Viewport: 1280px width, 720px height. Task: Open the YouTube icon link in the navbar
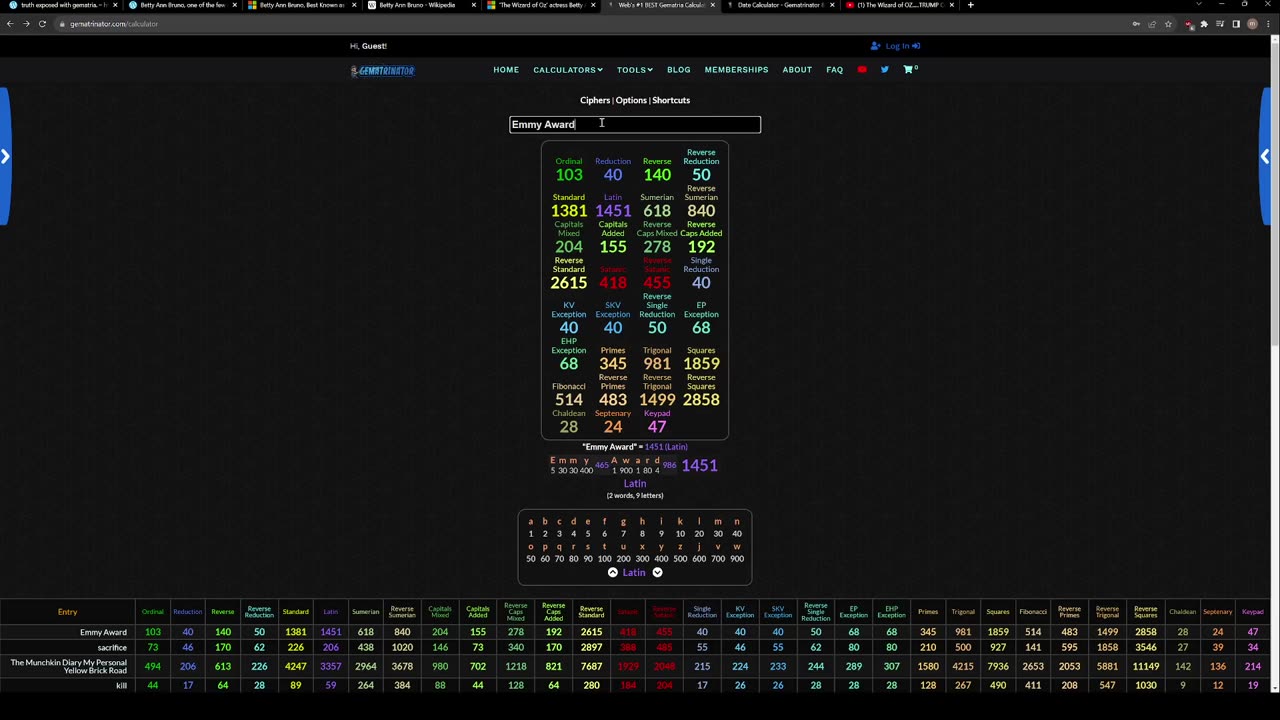point(862,70)
